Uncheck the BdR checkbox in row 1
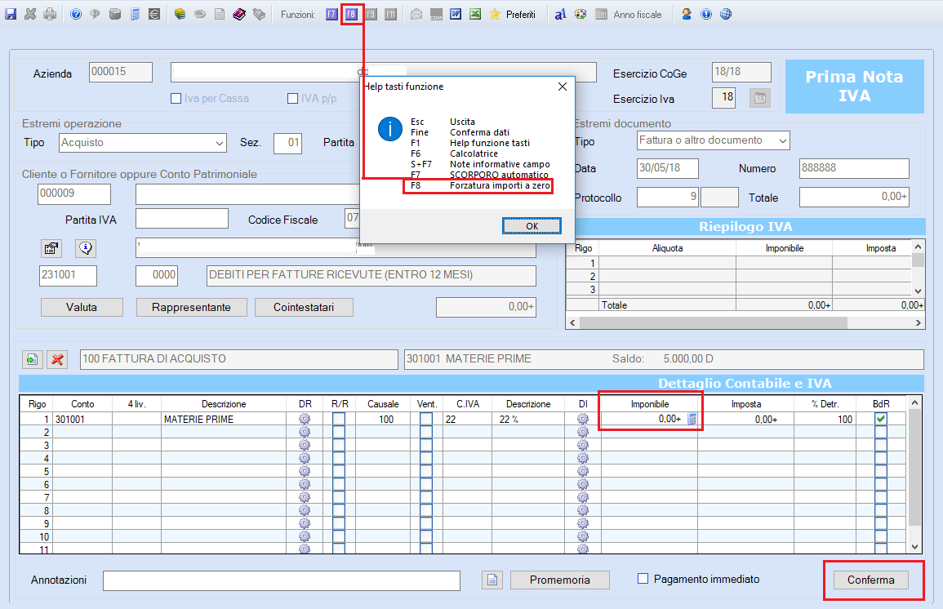 pos(881,419)
